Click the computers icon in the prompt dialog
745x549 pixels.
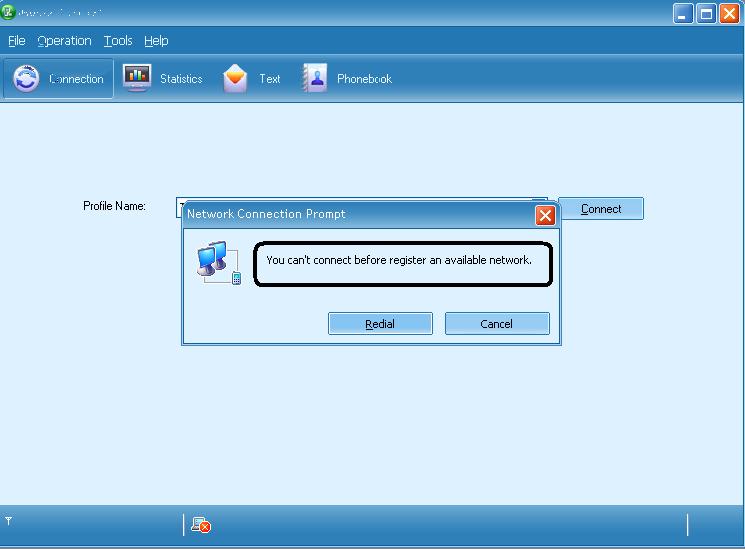(x=217, y=262)
